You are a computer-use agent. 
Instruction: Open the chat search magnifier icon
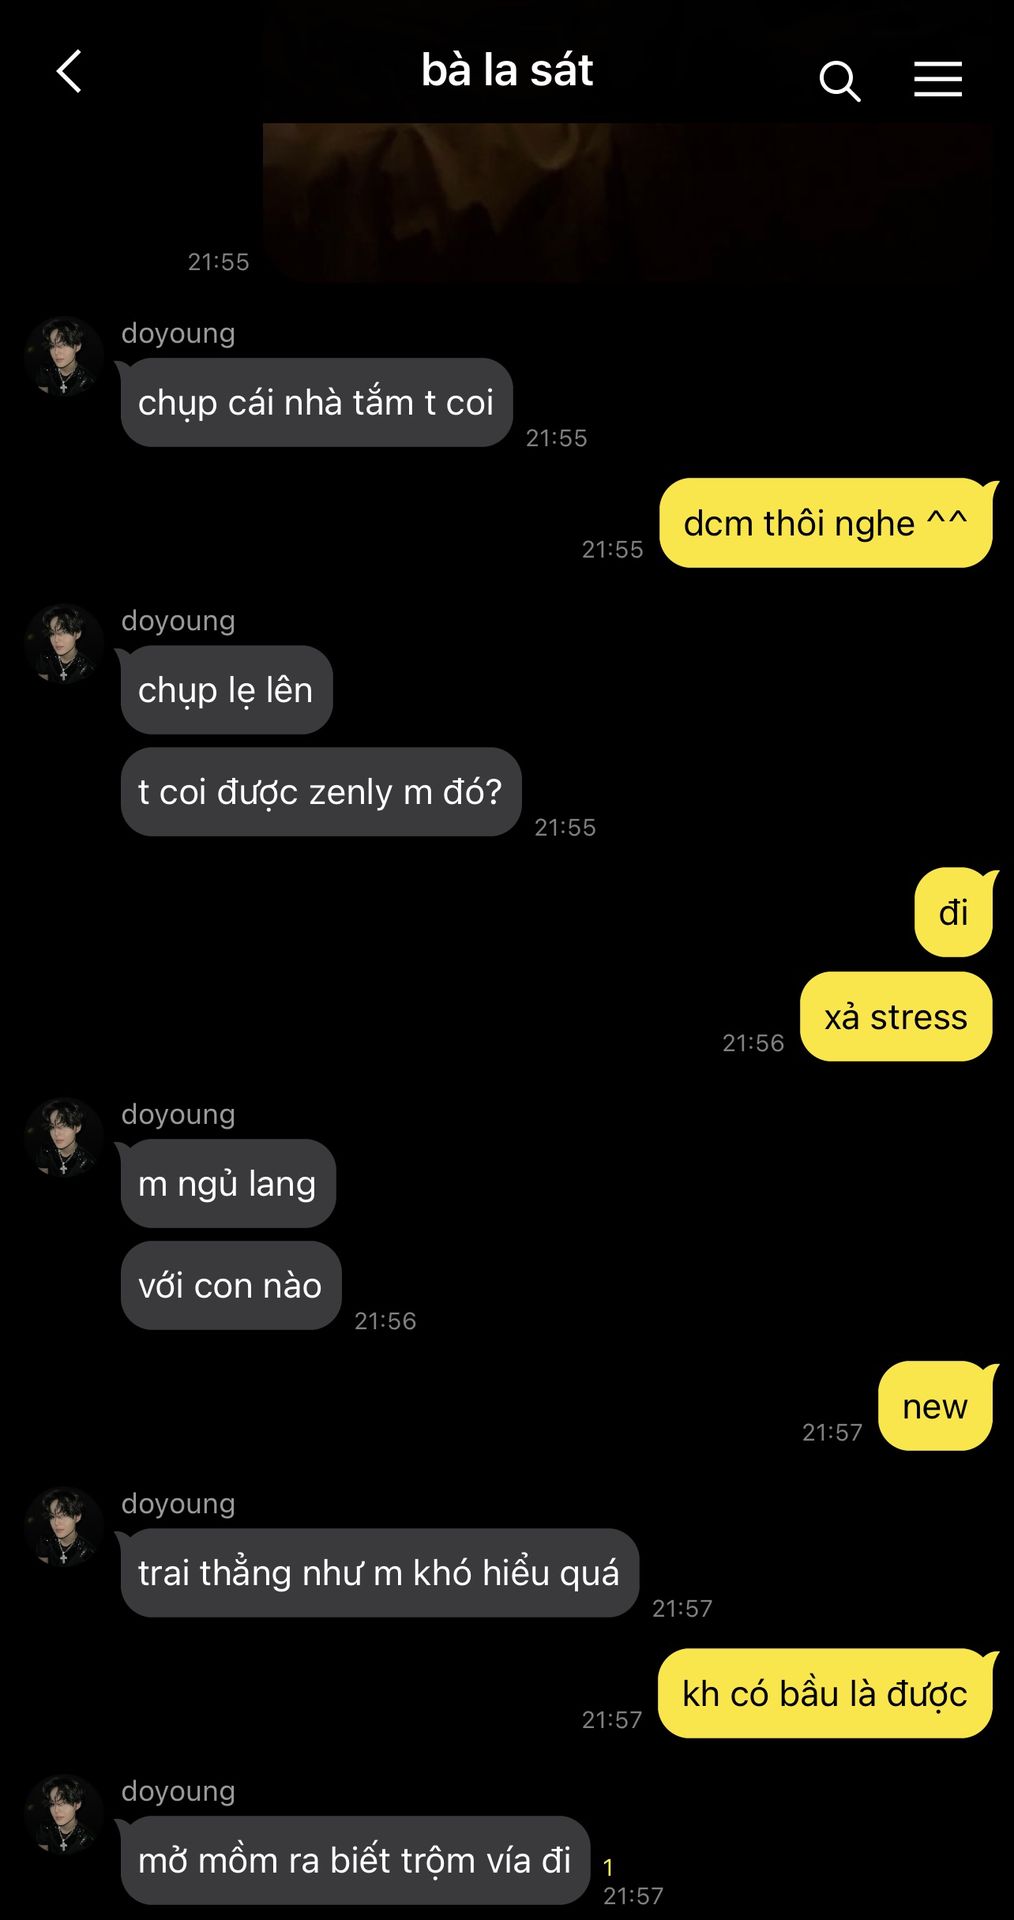(840, 80)
